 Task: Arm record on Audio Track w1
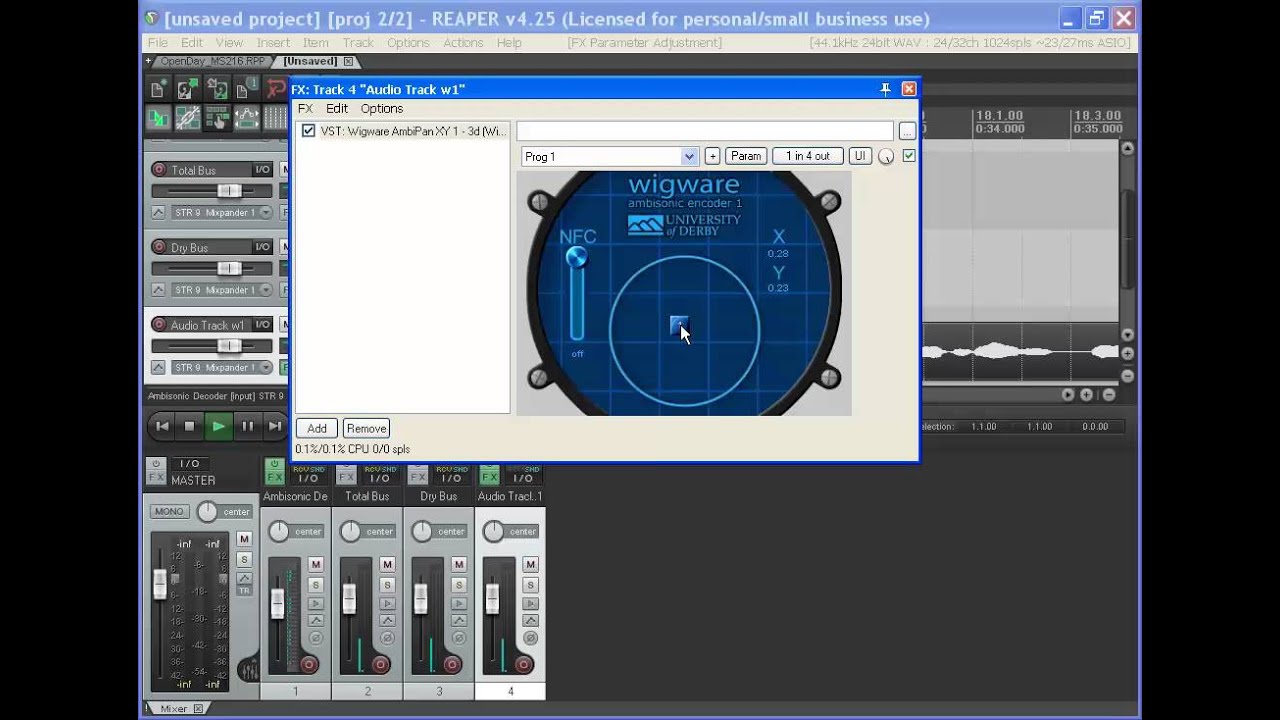pyautogui.click(x=158, y=325)
